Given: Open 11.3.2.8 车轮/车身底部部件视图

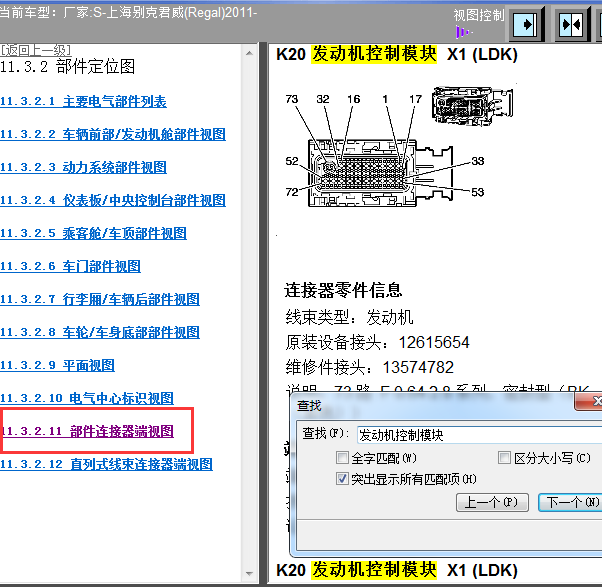Looking at the screenshot, I should click(100, 333).
